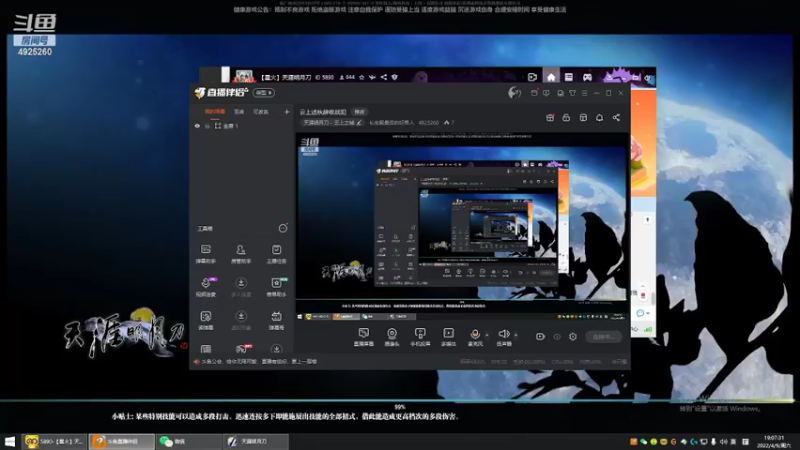The width and height of the screenshot is (800, 450).
Task: Open Windows Start menu
Action: pyautogui.click(x=9, y=441)
